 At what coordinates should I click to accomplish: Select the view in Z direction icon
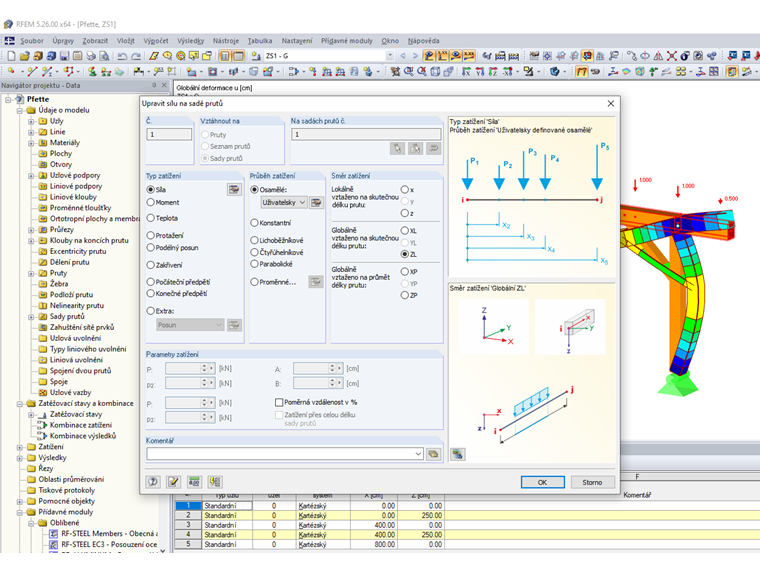pyautogui.click(x=493, y=72)
